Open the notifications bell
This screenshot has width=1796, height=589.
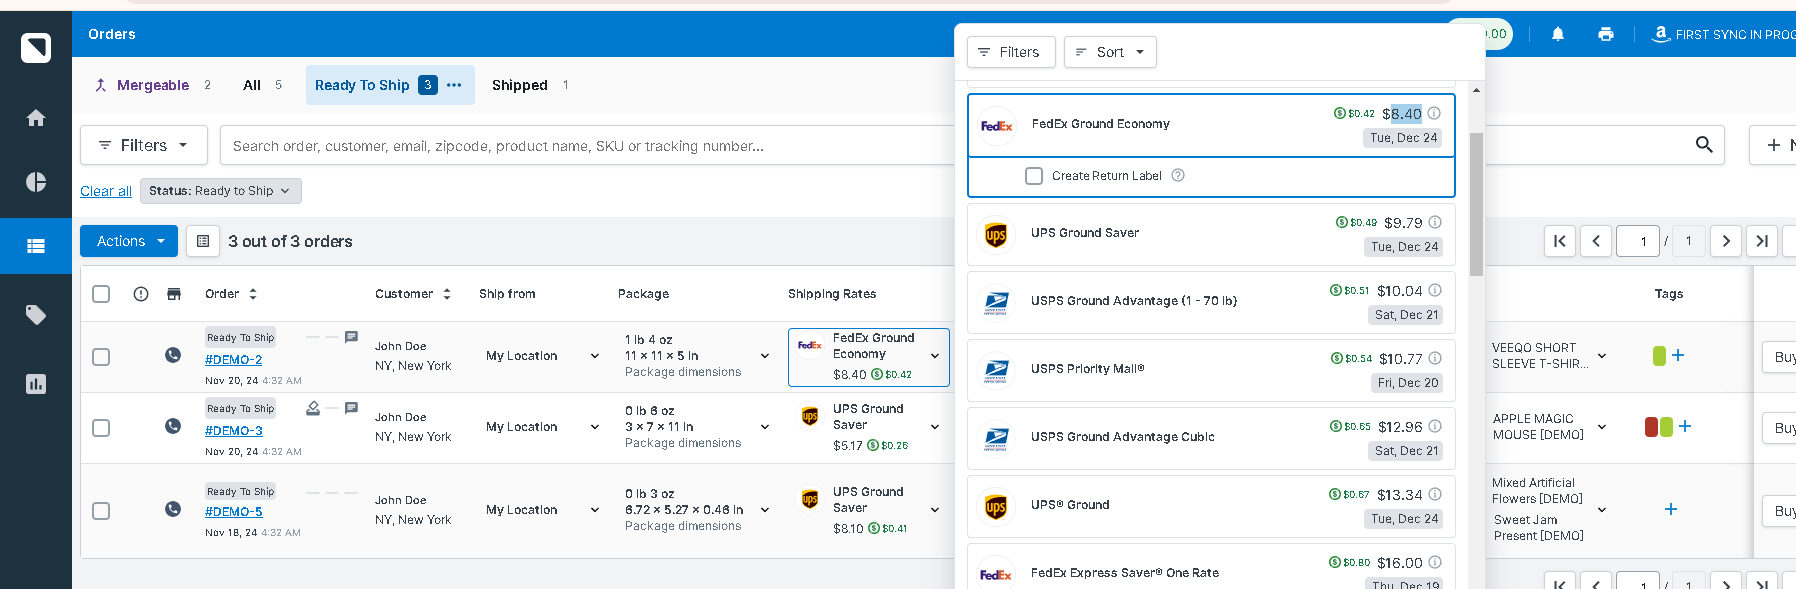click(1558, 34)
